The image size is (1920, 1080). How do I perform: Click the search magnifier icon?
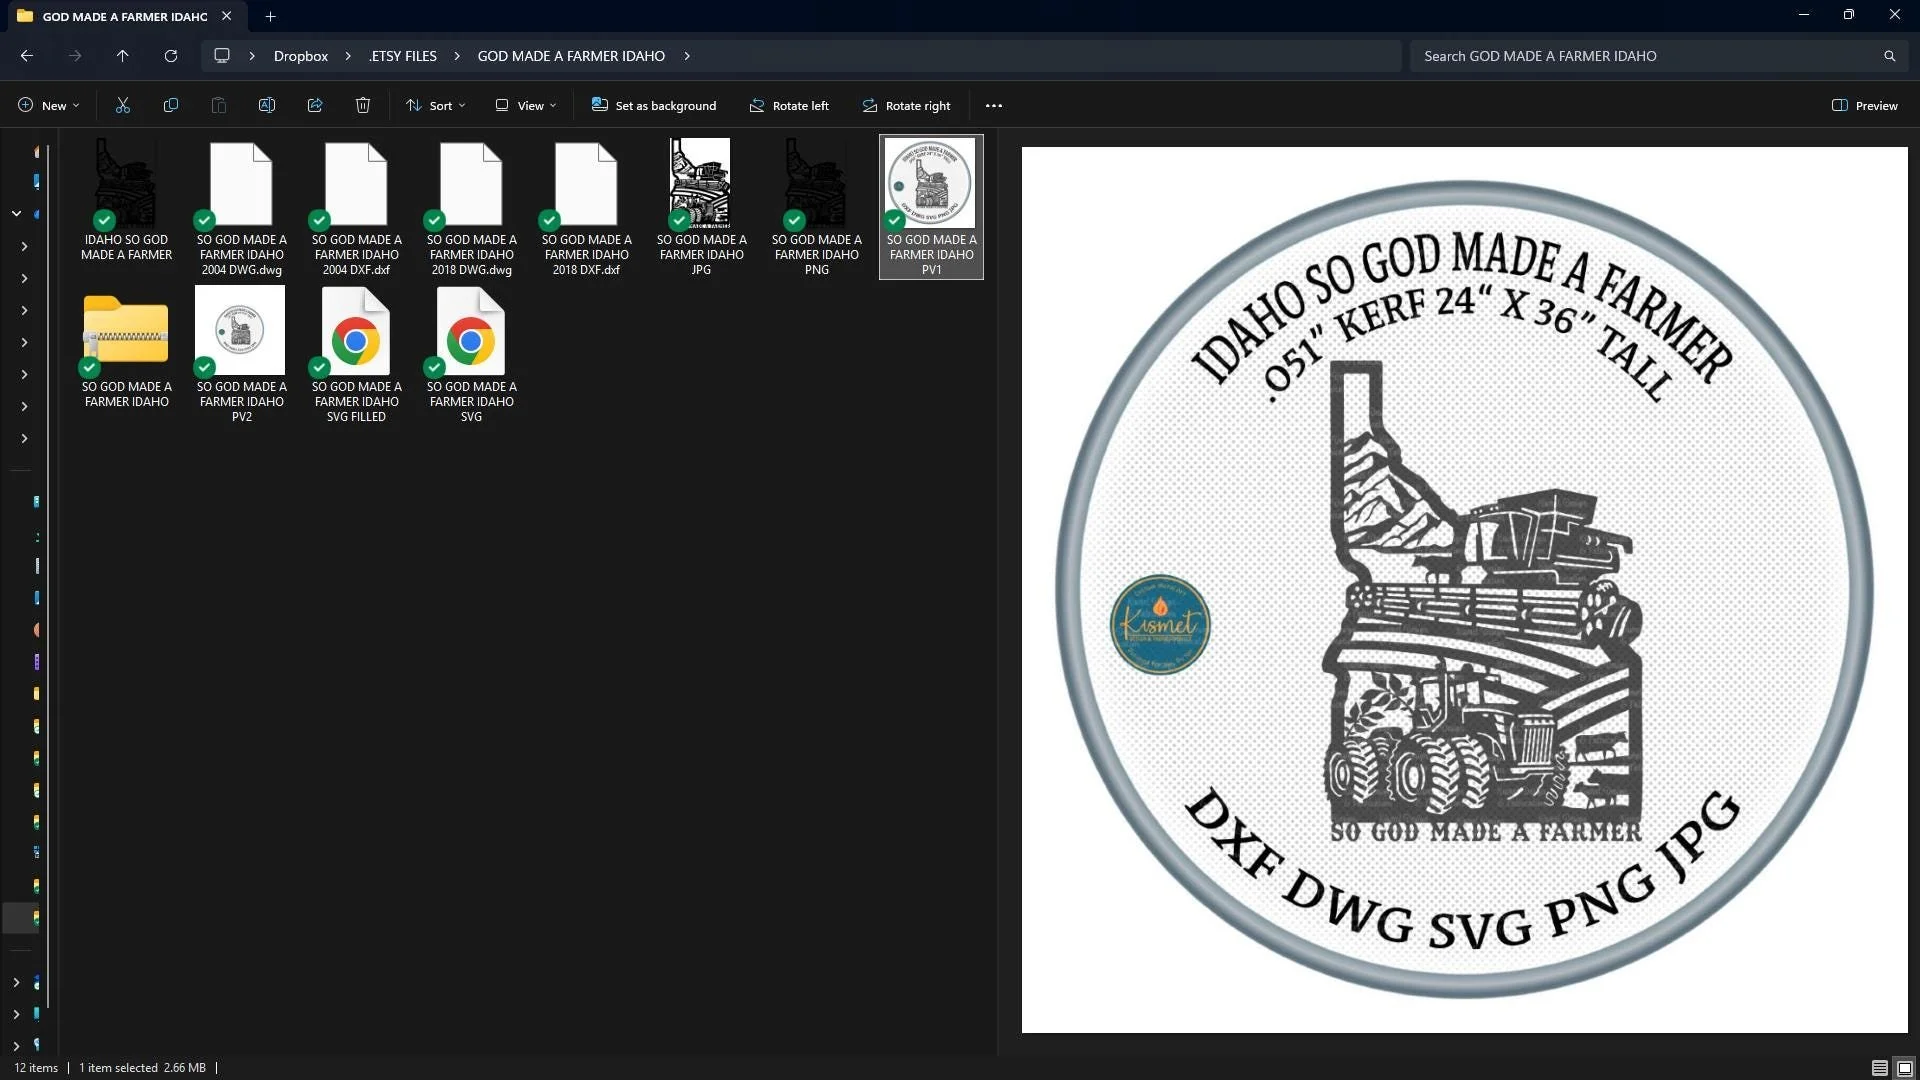tap(1889, 56)
